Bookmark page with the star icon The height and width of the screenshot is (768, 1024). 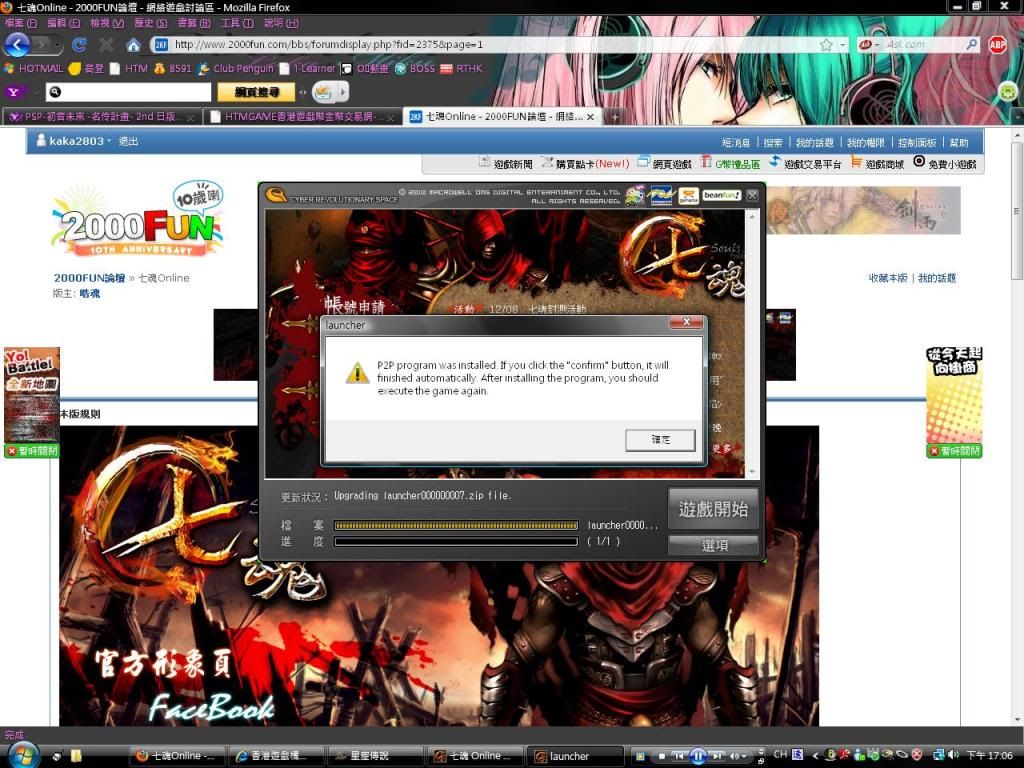[826, 45]
